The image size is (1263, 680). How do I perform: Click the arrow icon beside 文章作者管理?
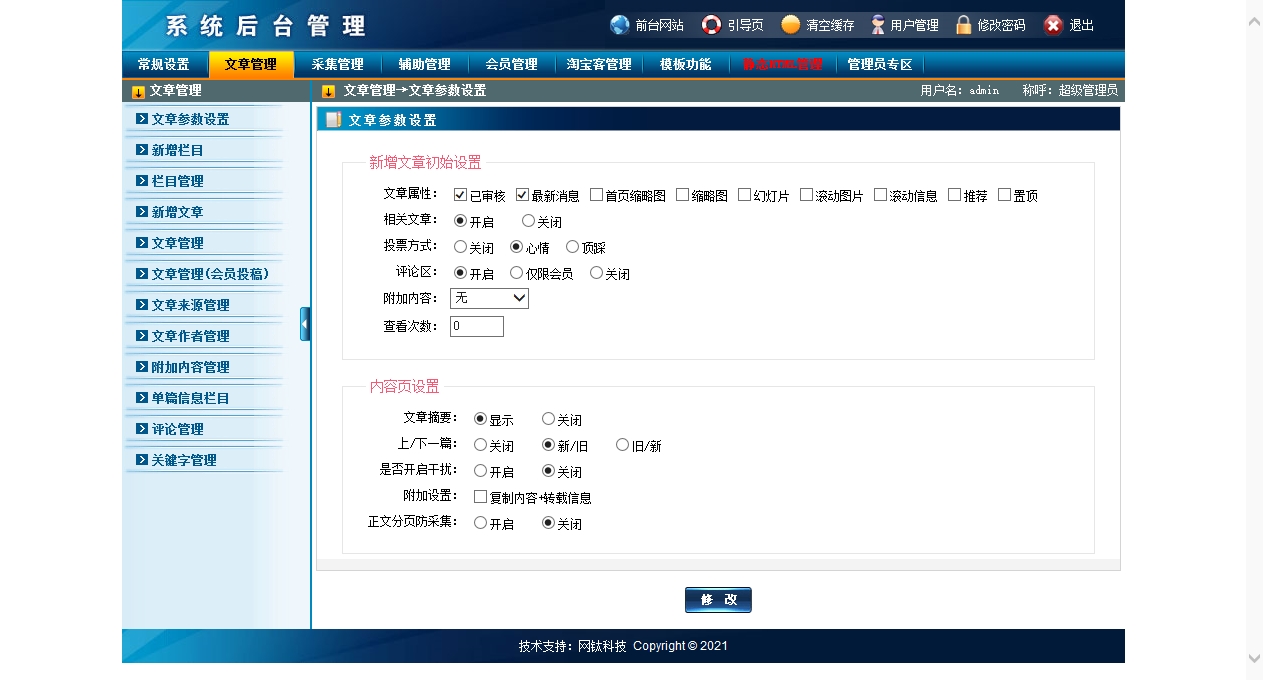pyautogui.click(x=142, y=336)
